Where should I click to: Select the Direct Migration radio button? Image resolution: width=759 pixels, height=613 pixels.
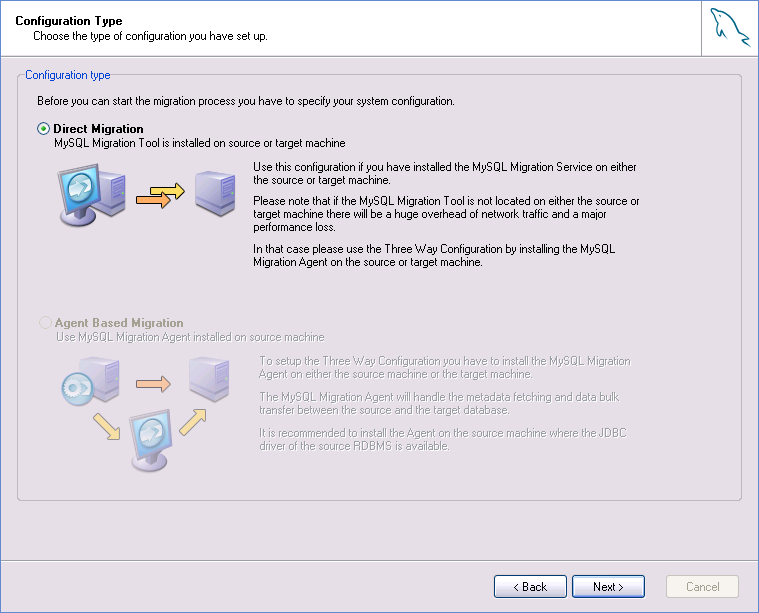pos(44,129)
